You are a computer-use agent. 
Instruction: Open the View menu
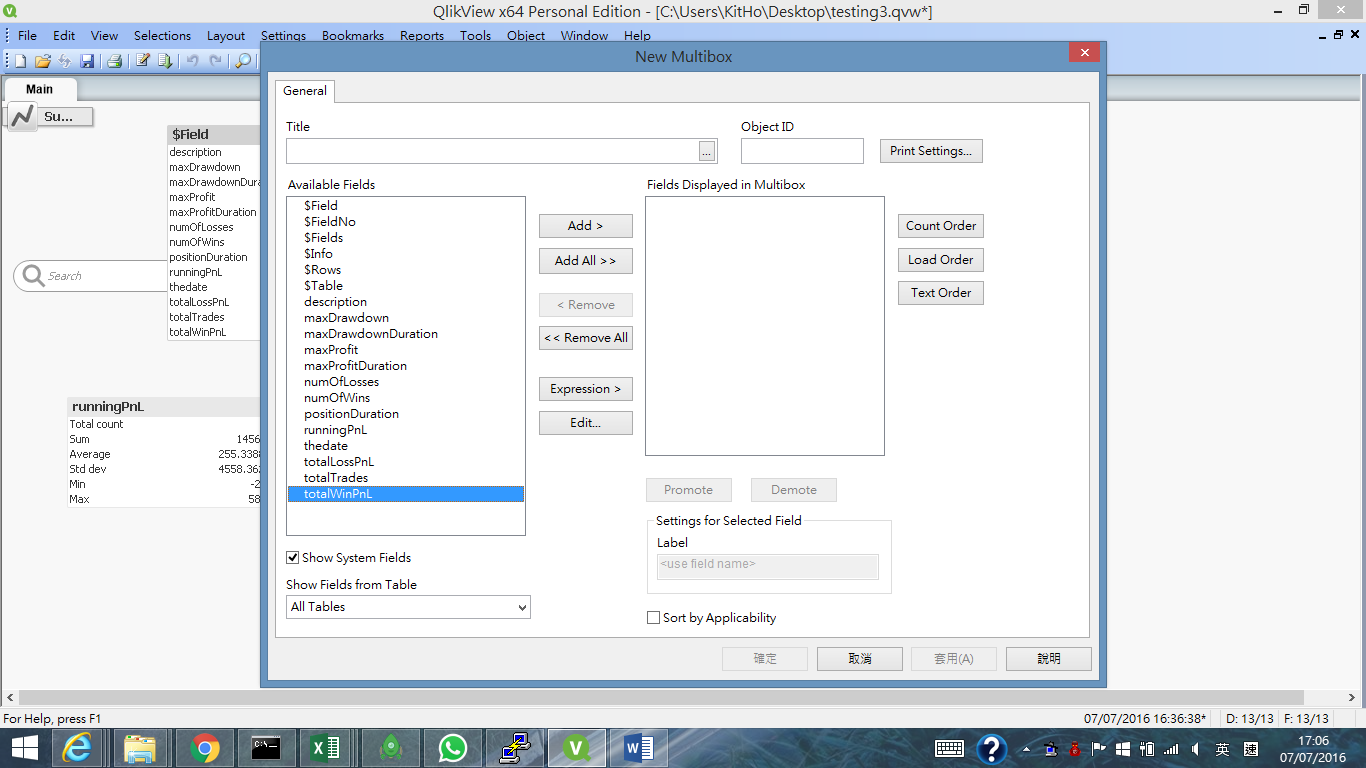(104, 35)
